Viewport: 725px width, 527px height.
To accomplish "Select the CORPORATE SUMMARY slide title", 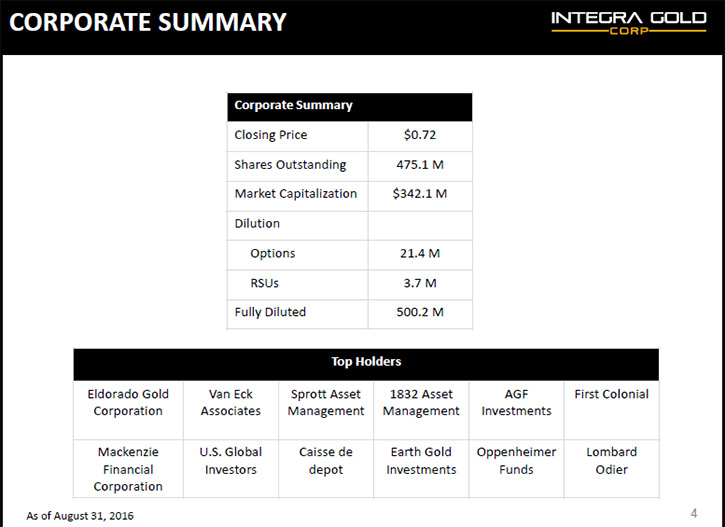I will [x=148, y=22].
